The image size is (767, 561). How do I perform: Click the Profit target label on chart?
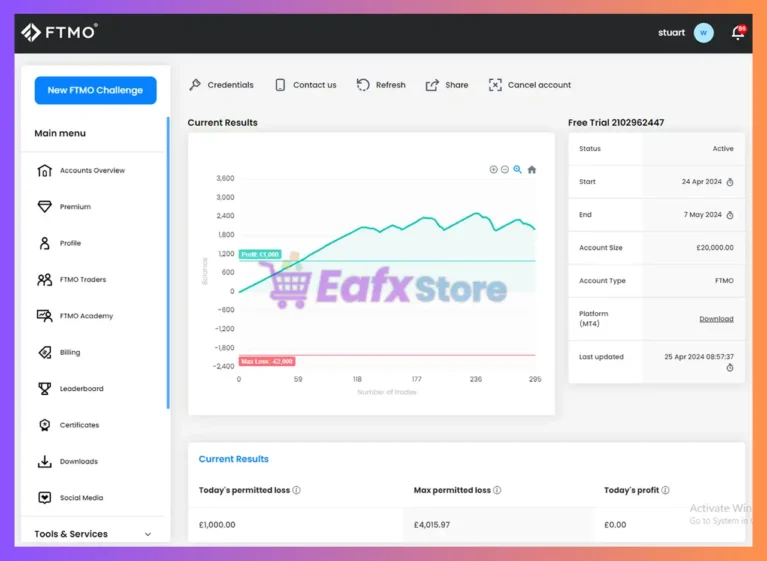pyautogui.click(x=260, y=254)
